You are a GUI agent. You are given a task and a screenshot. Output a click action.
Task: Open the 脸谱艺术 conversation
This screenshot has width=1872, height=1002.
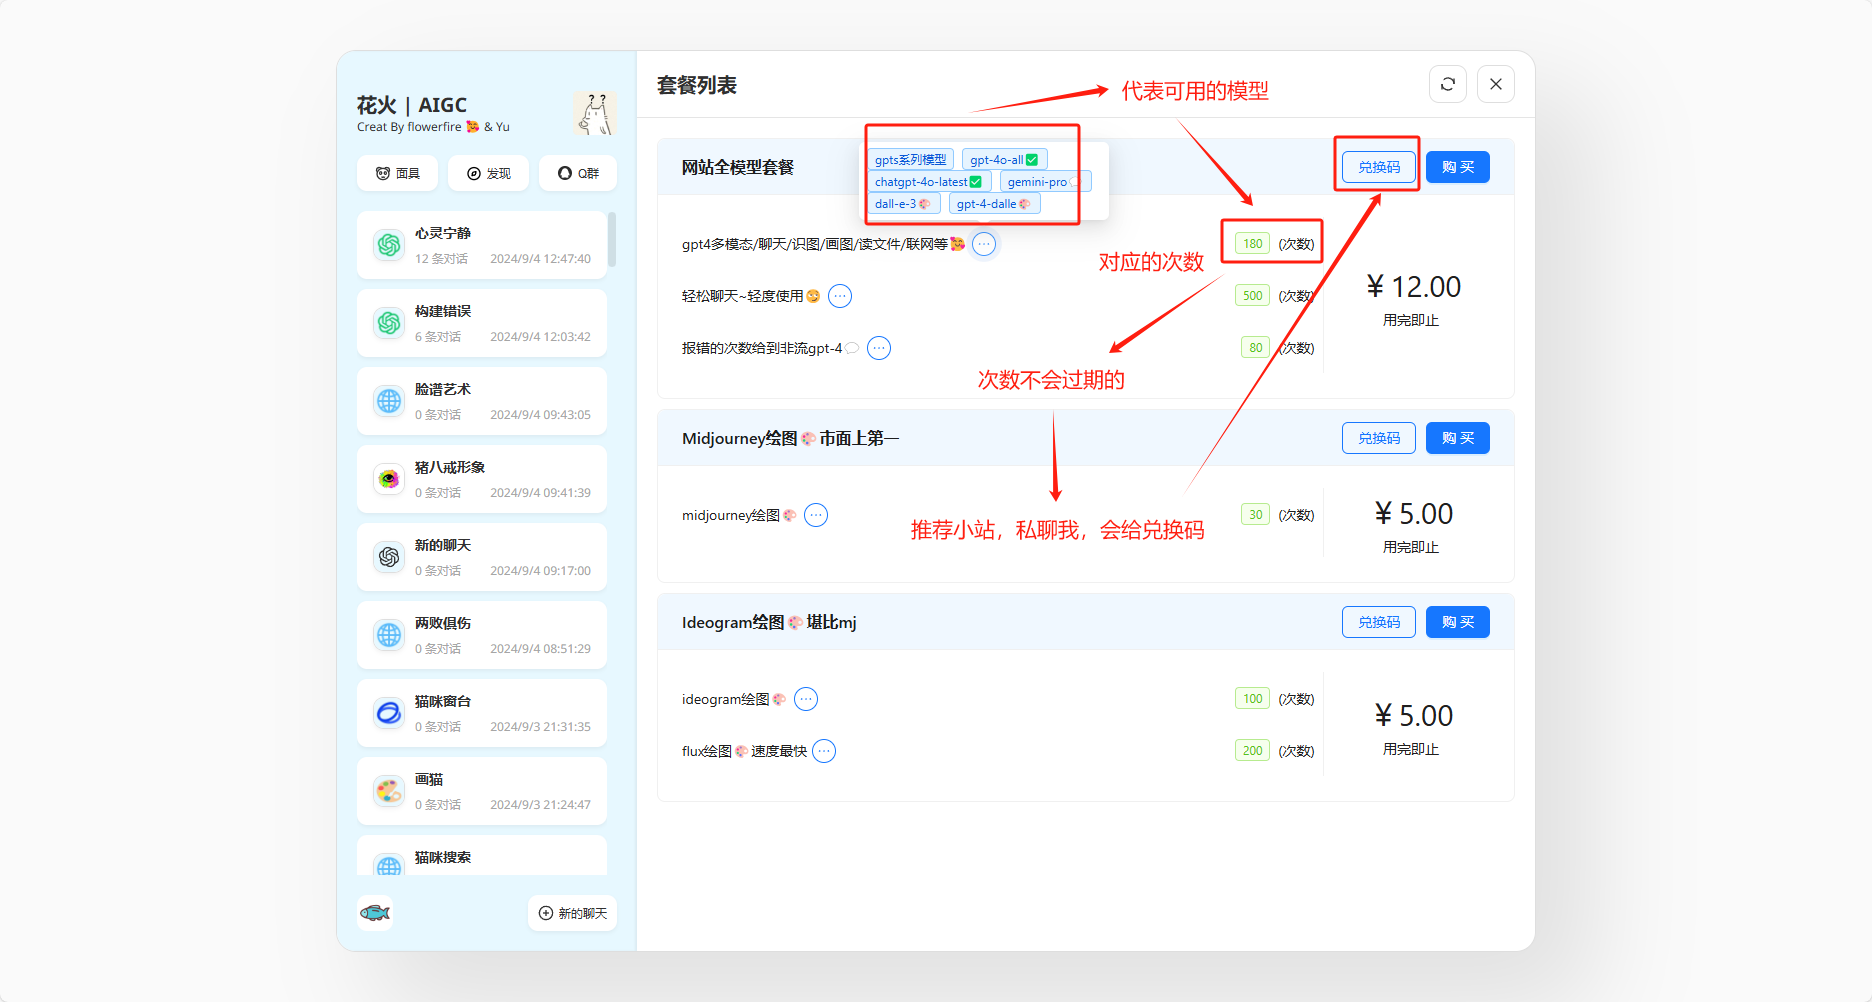coord(482,401)
